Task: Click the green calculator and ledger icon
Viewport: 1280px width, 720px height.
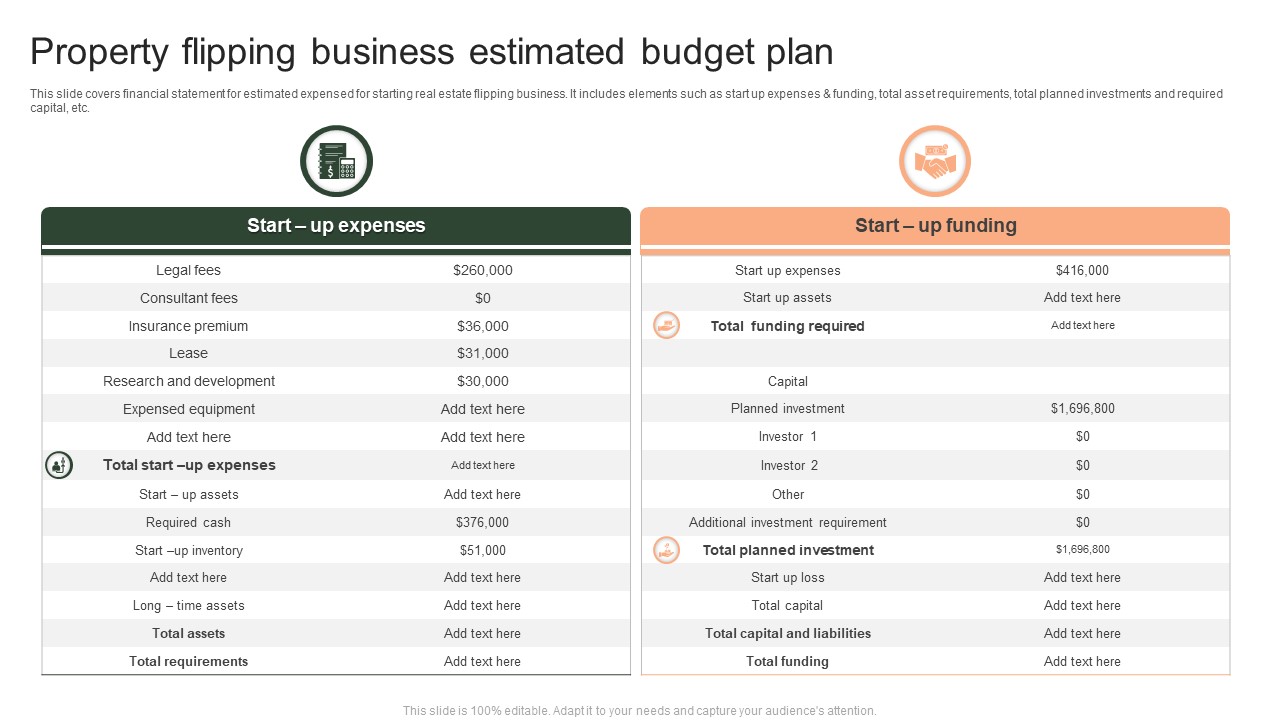Action: [x=336, y=161]
